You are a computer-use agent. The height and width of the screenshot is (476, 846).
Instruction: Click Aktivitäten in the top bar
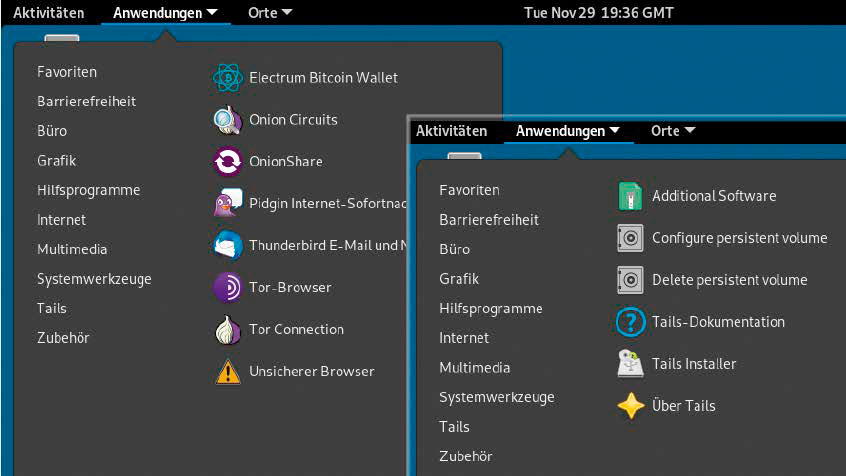pyautogui.click(x=49, y=13)
